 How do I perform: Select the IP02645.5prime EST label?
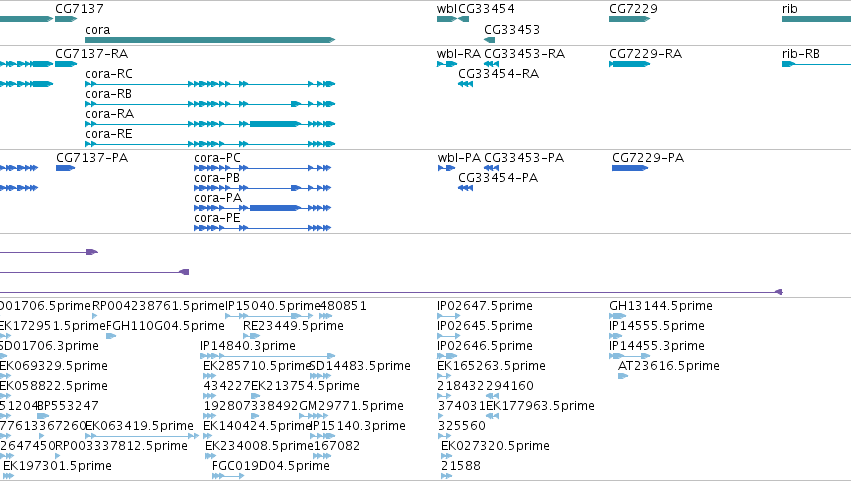(485, 326)
